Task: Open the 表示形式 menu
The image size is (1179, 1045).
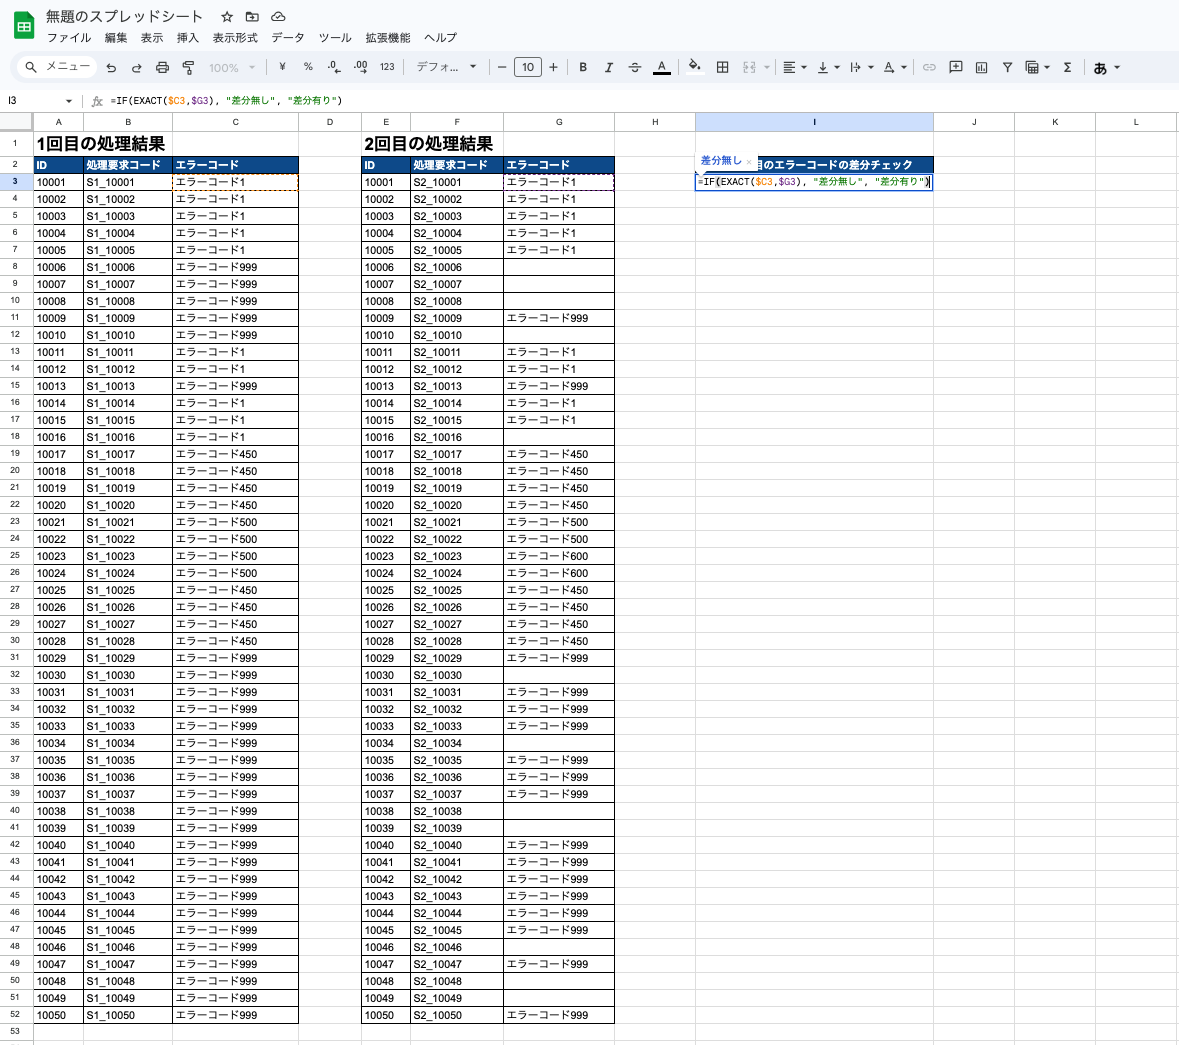Action: [x=235, y=38]
